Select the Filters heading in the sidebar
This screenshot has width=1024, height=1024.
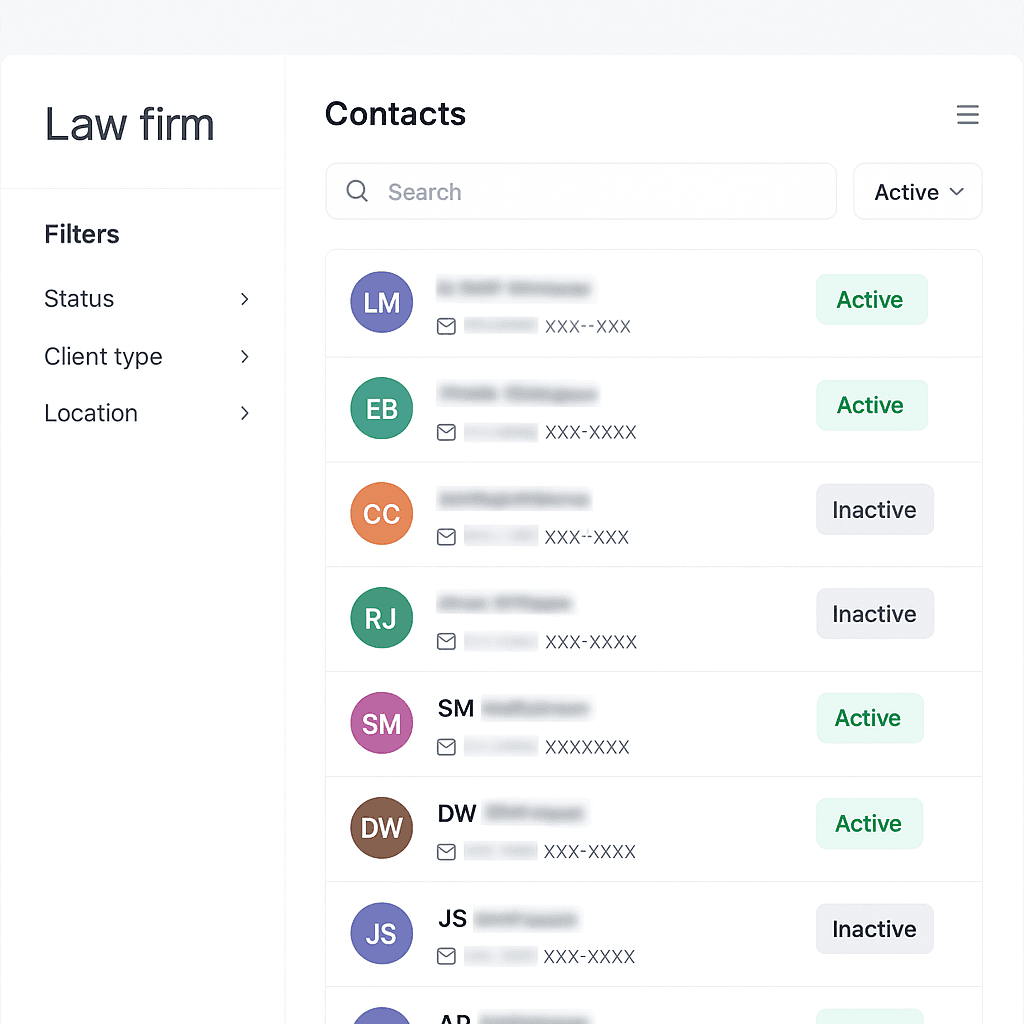point(81,234)
